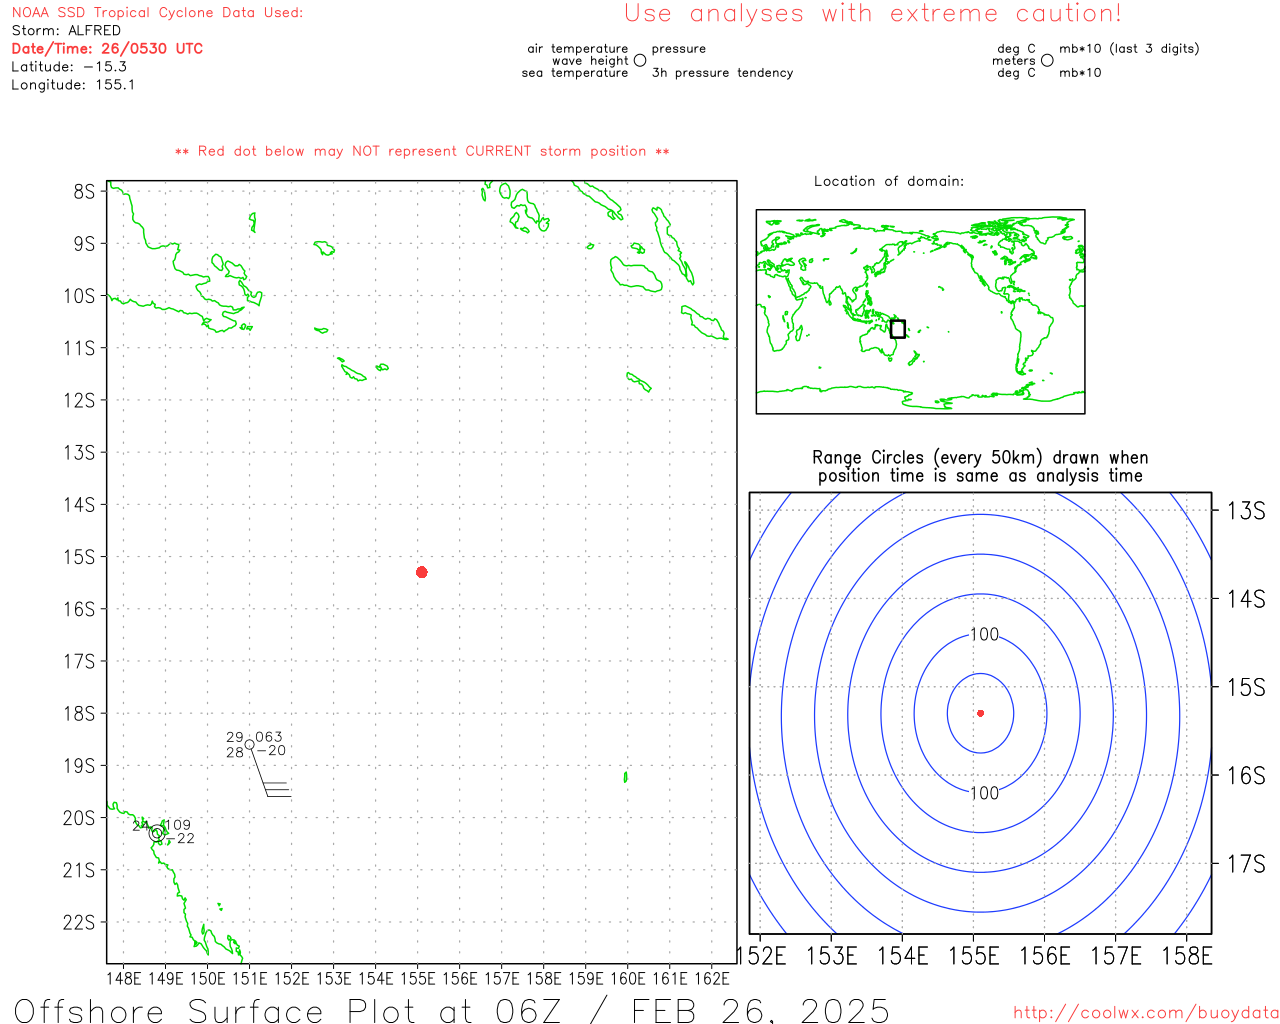Viewport: 1280px width, 1024px height.
Task: Click the red dot disclaimer text above map
Action: coord(422,152)
